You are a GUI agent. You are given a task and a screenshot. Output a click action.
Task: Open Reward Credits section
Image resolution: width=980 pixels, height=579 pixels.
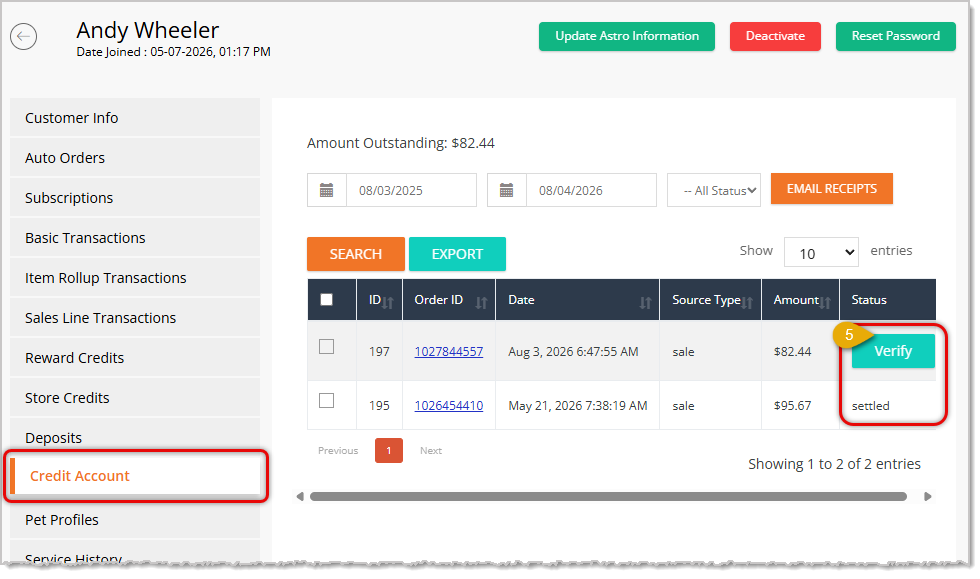pyautogui.click(x=135, y=358)
